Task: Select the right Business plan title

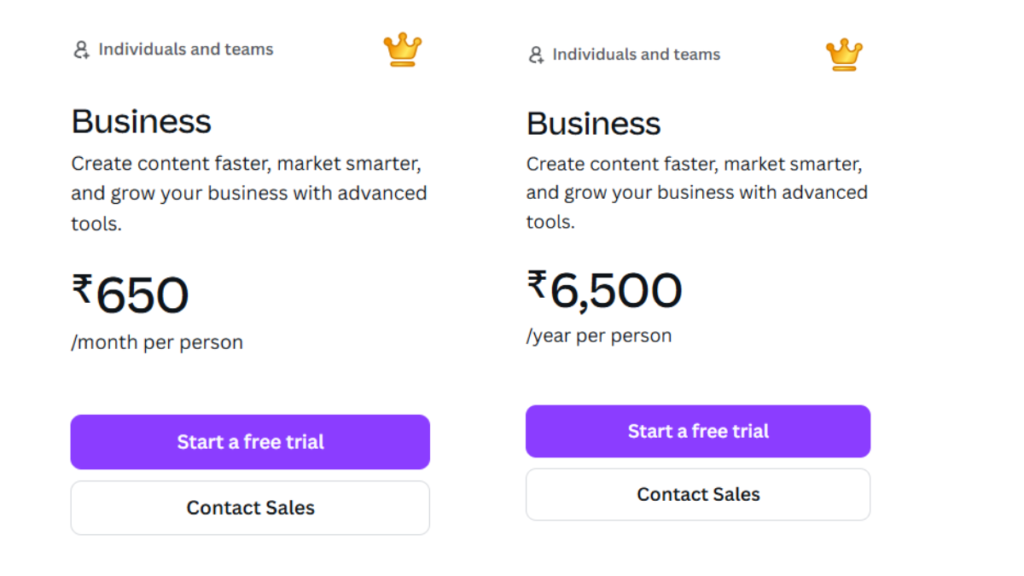Action: pyautogui.click(x=593, y=124)
